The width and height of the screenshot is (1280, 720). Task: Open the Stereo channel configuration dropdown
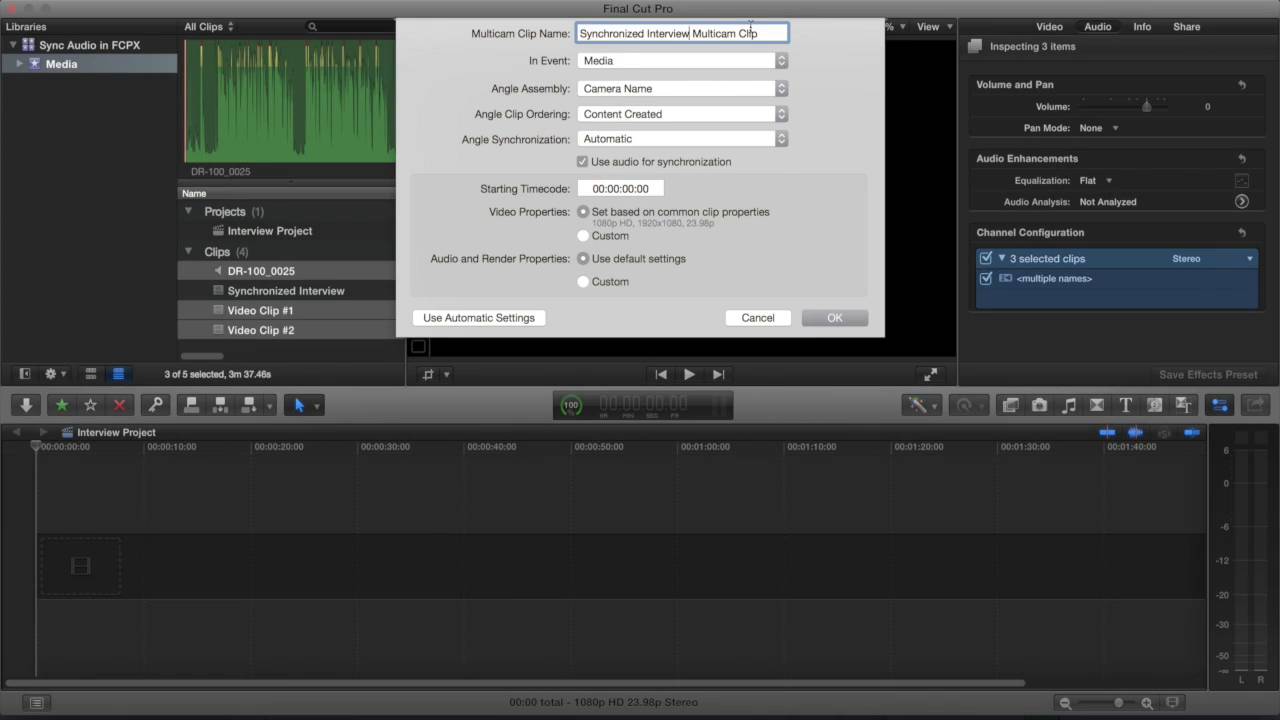click(x=1212, y=258)
